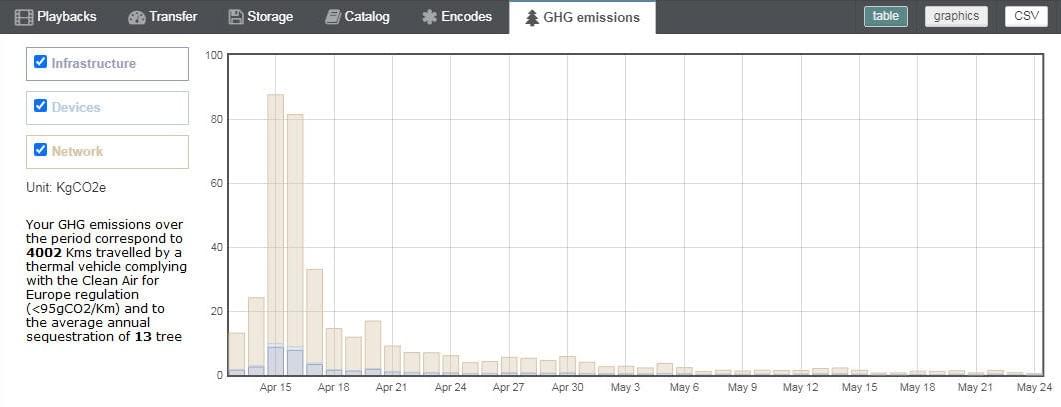Switch to the Catalog tab
1061x407 pixels.
tap(357, 17)
